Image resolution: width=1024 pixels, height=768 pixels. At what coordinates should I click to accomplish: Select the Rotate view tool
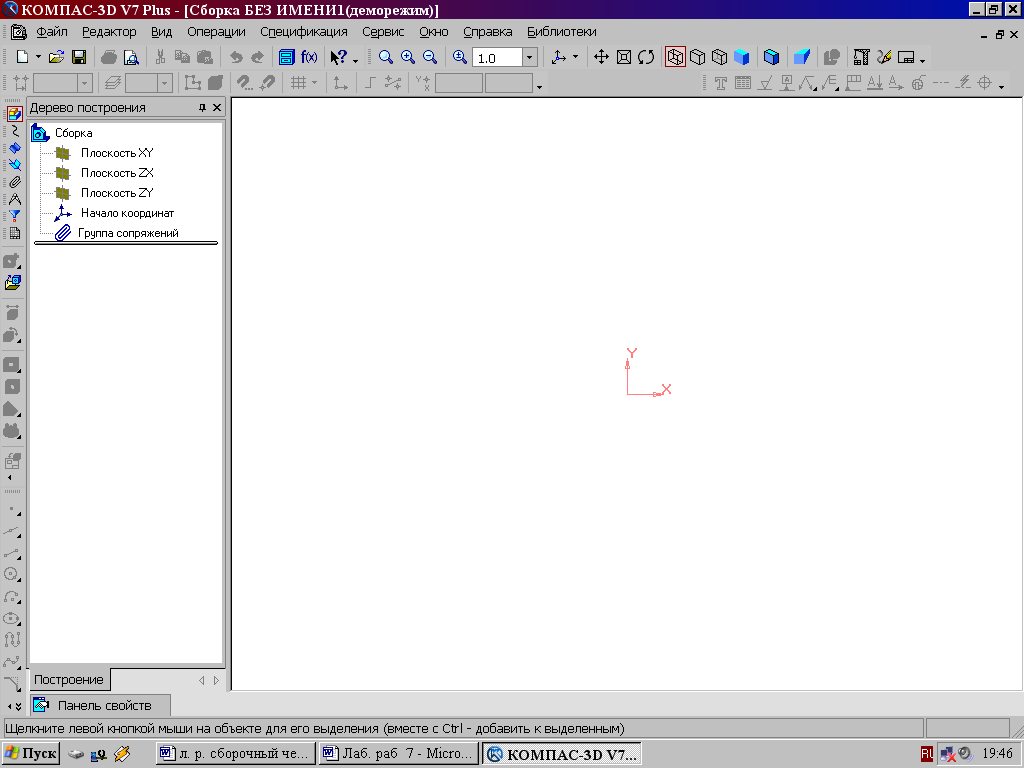[646, 57]
